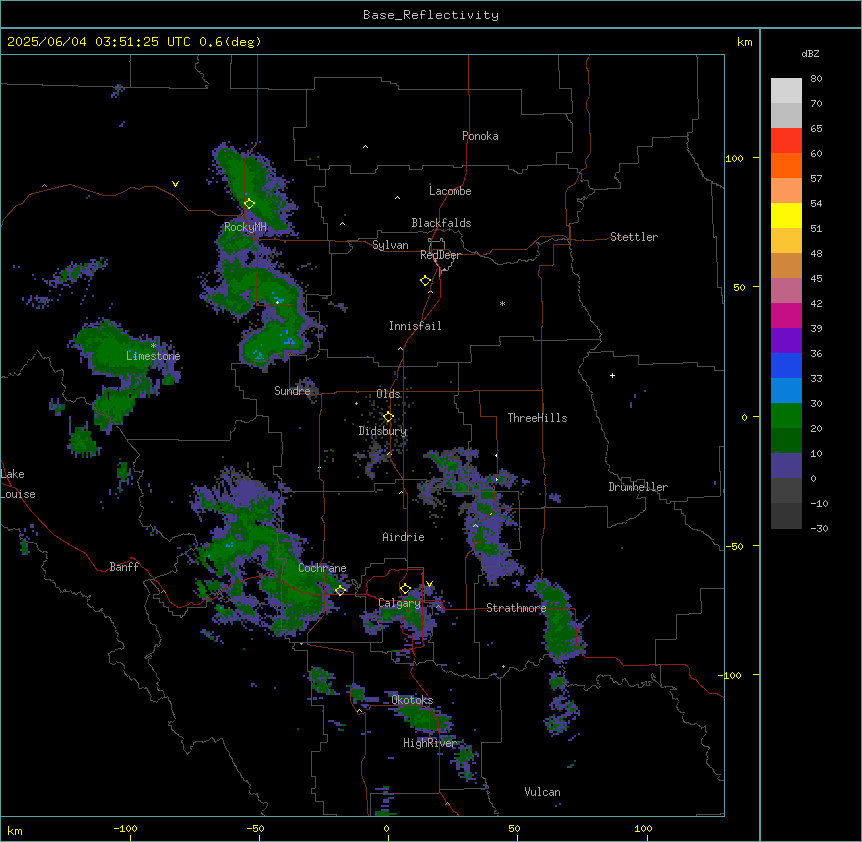
Task: Click the bright yellow 51-54 dBZ swatch
Action: 786,216
